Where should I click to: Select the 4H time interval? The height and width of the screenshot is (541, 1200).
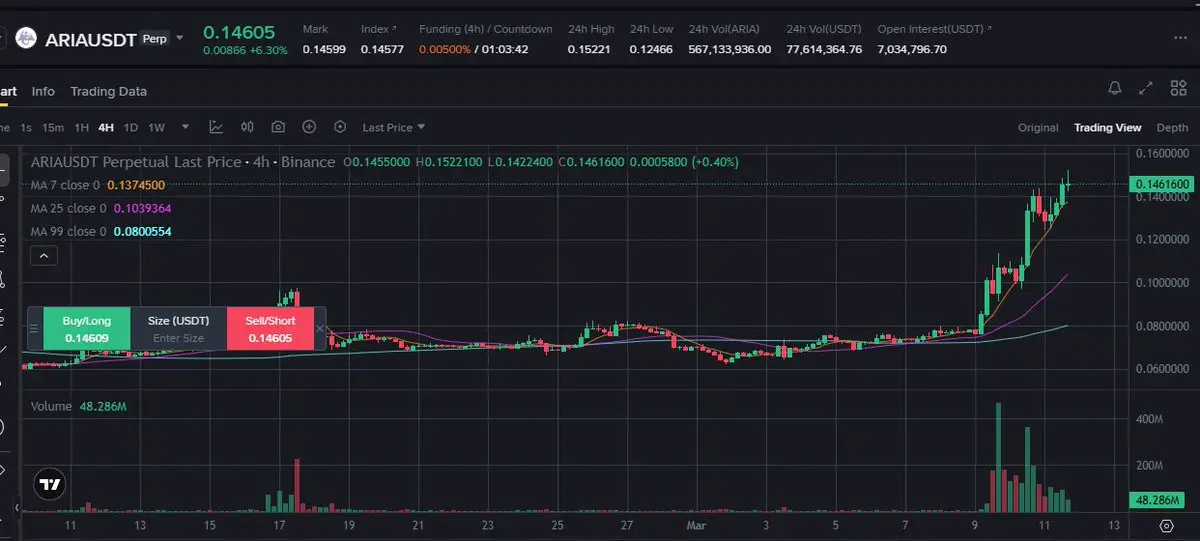[106, 127]
